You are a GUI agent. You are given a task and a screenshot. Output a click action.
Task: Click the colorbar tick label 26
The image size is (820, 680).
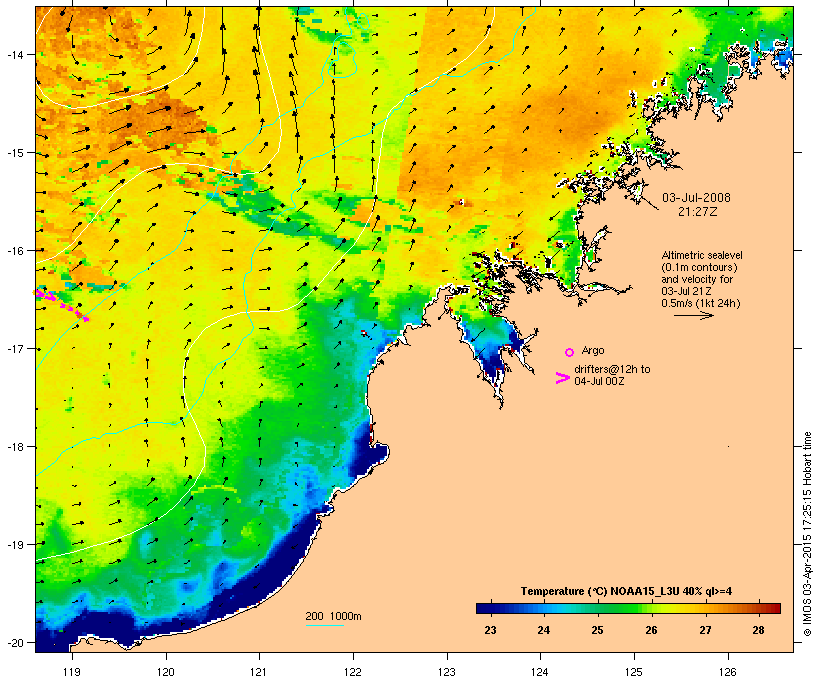coord(651,630)
